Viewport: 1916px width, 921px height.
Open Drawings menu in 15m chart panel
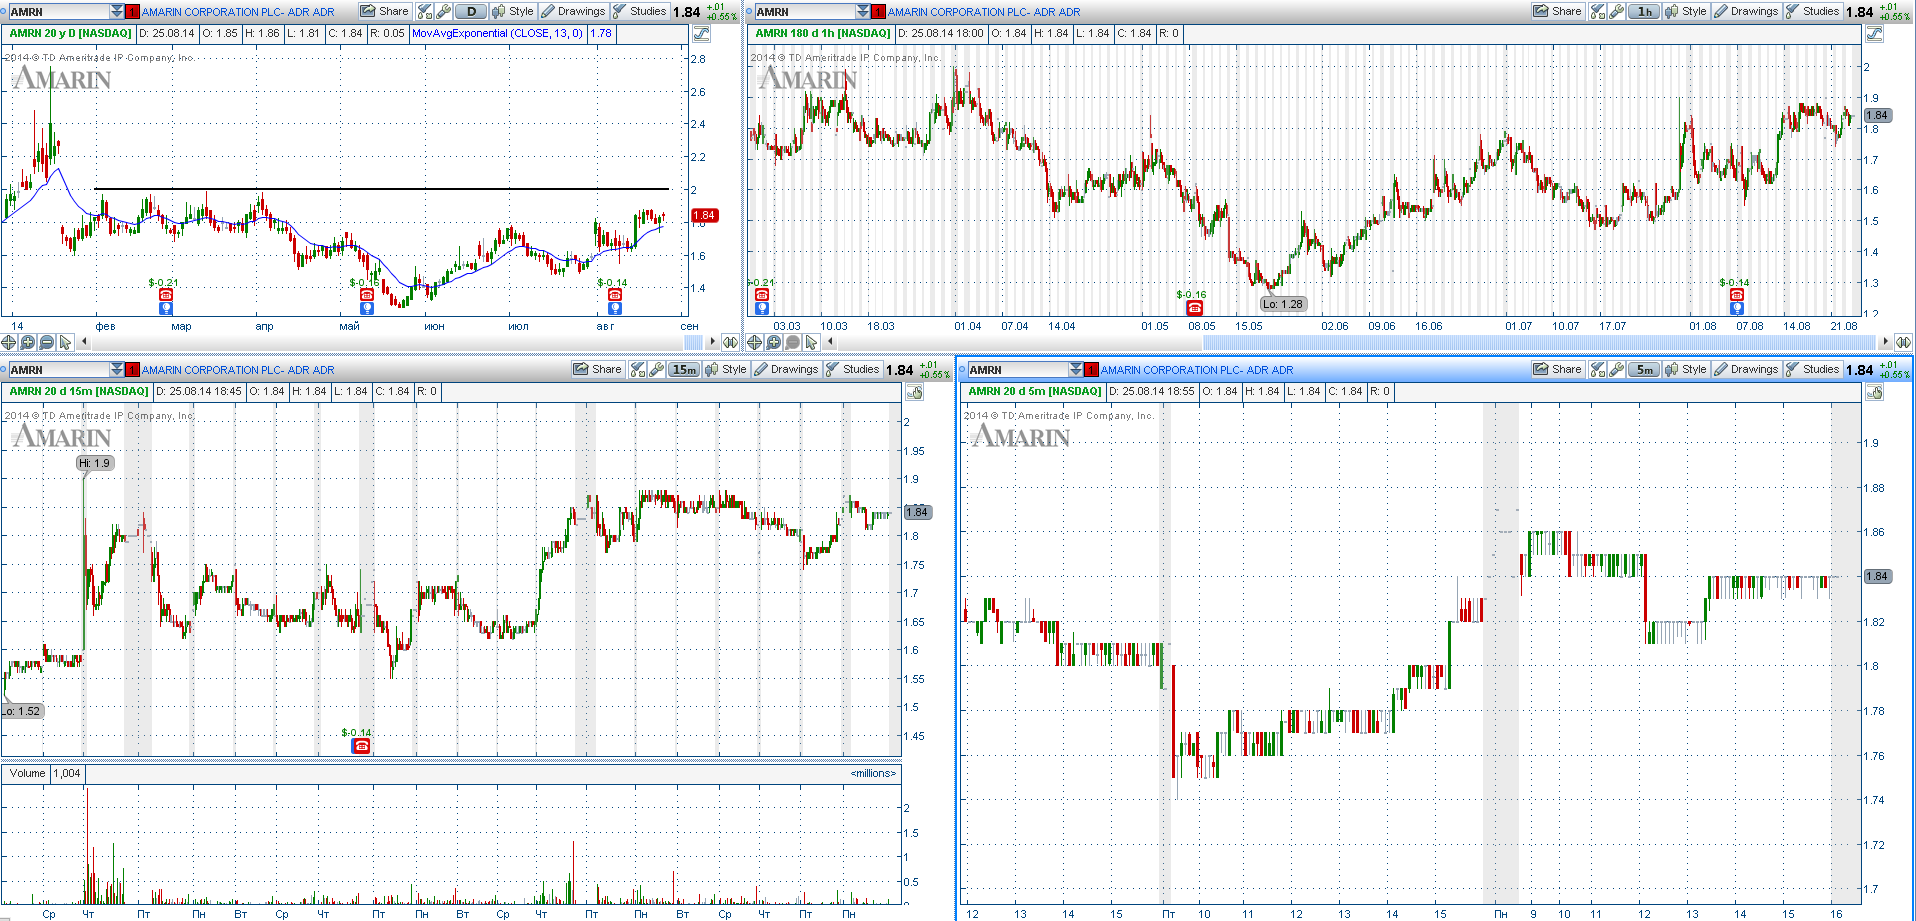click(786, 369)
